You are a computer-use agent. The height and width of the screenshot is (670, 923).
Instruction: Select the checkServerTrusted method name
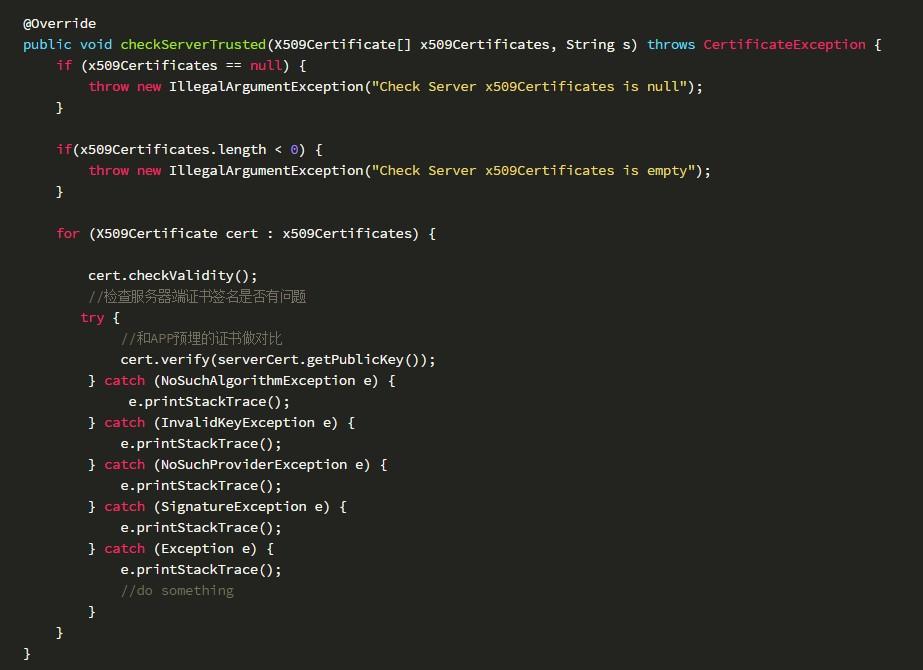point(193,45)
